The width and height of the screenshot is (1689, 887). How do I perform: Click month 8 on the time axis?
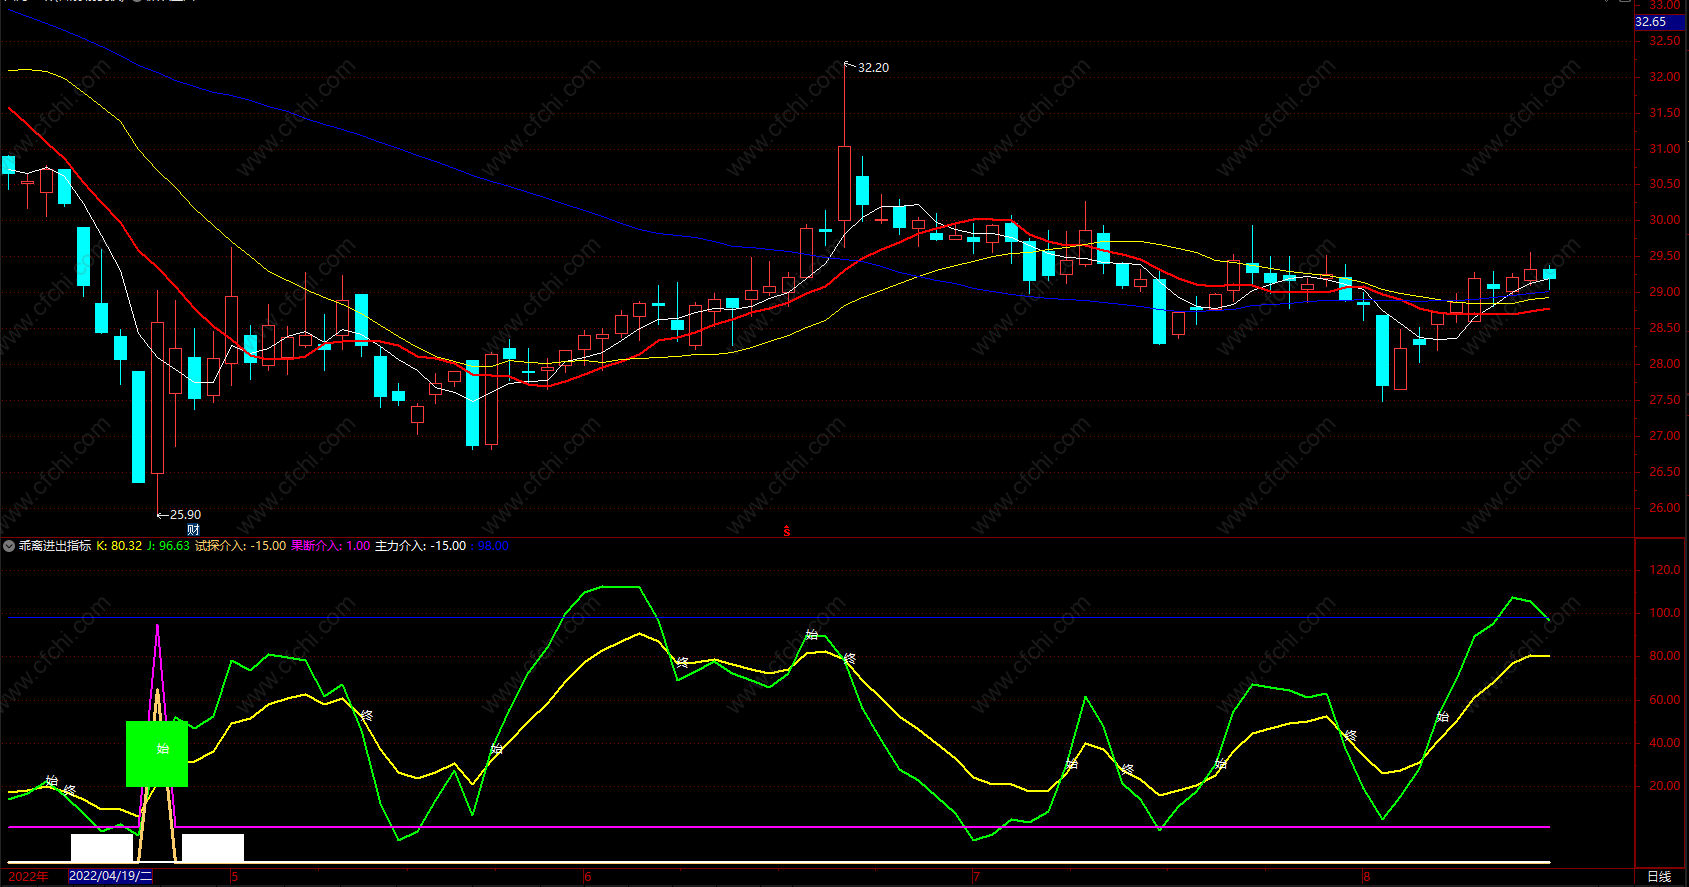(1366, 877)
